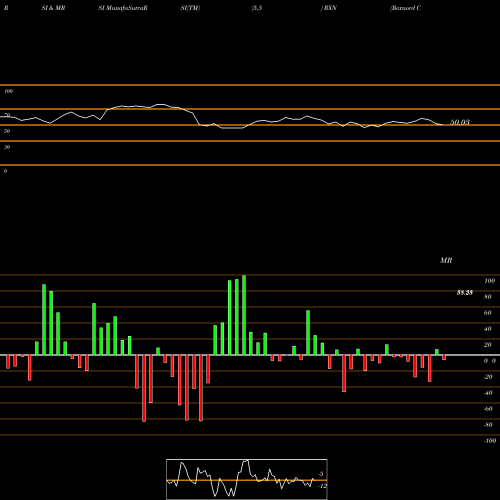Screen dimensions: 500x500
Task: Click the tallest green MR histogram bar
Action: point(244,315)
